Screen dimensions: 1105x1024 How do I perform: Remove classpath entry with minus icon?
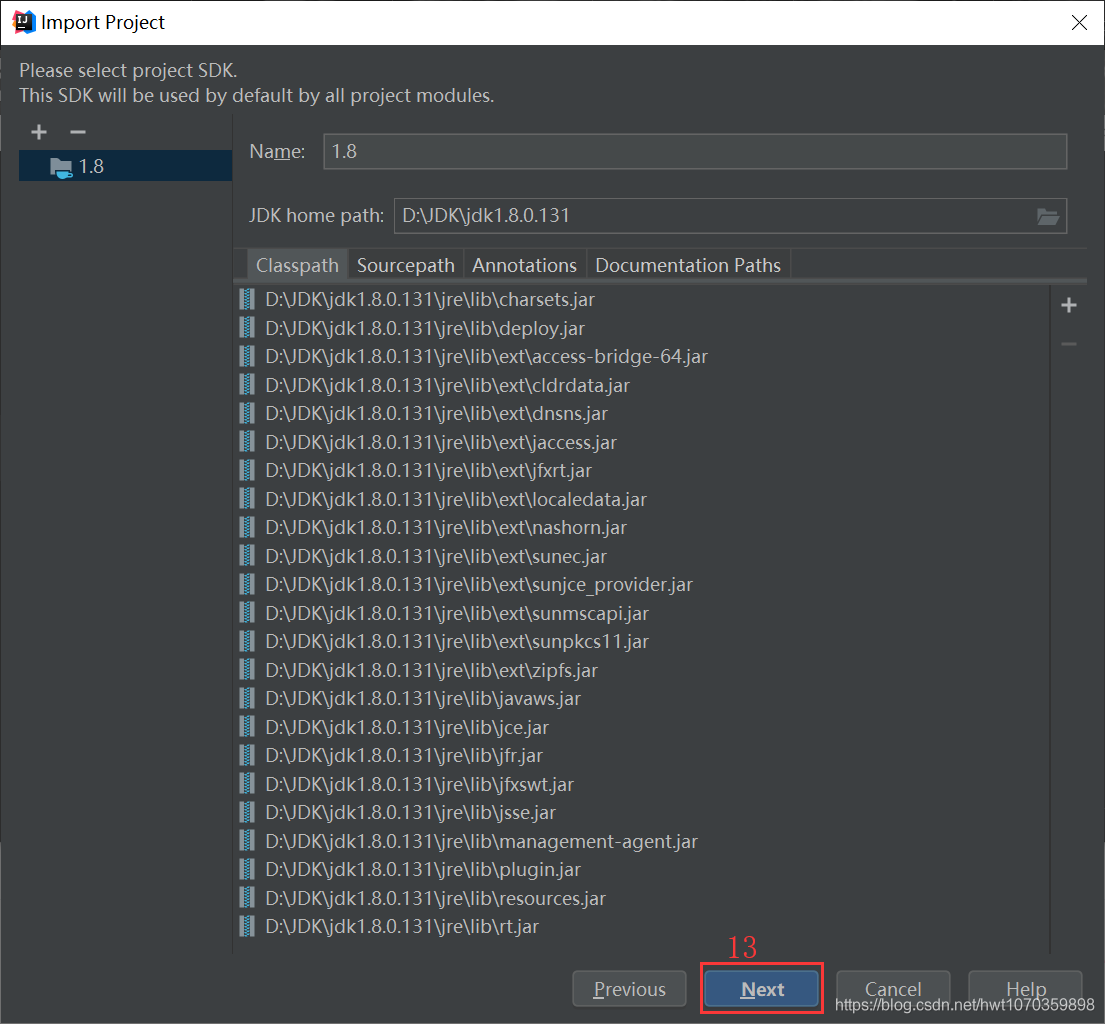[1068, 344]
